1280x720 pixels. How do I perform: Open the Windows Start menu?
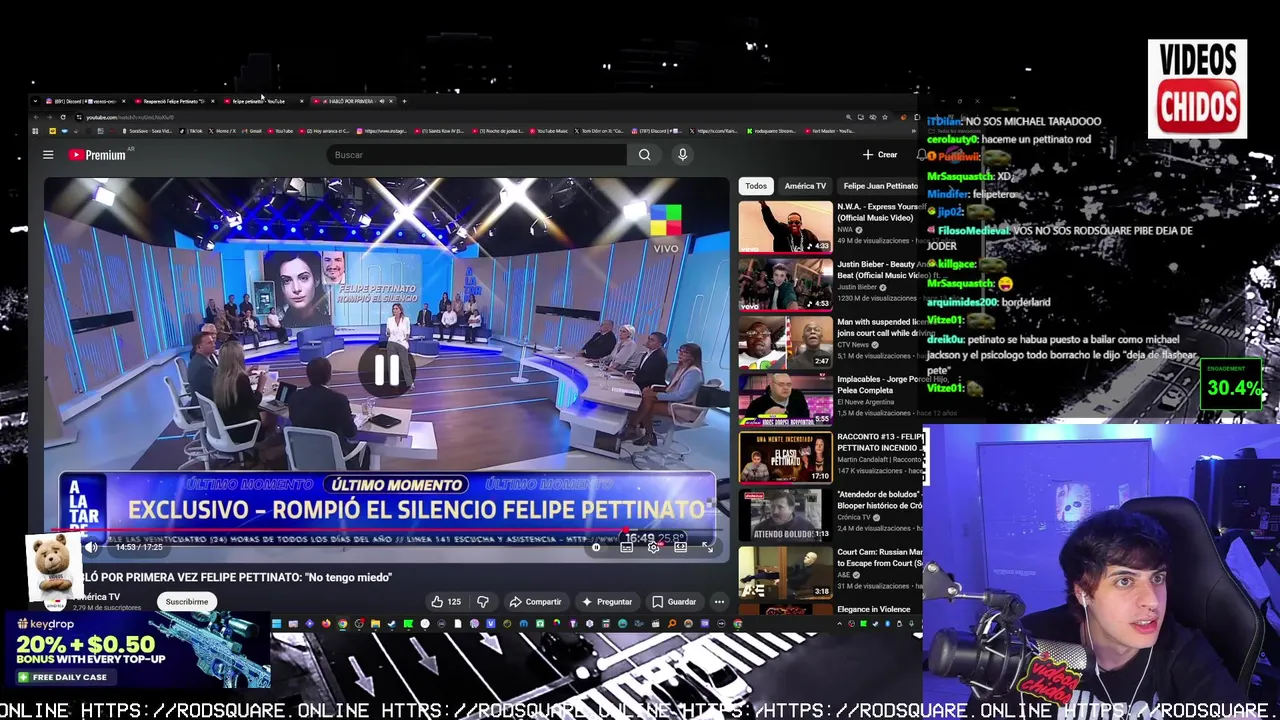(276, 625)
